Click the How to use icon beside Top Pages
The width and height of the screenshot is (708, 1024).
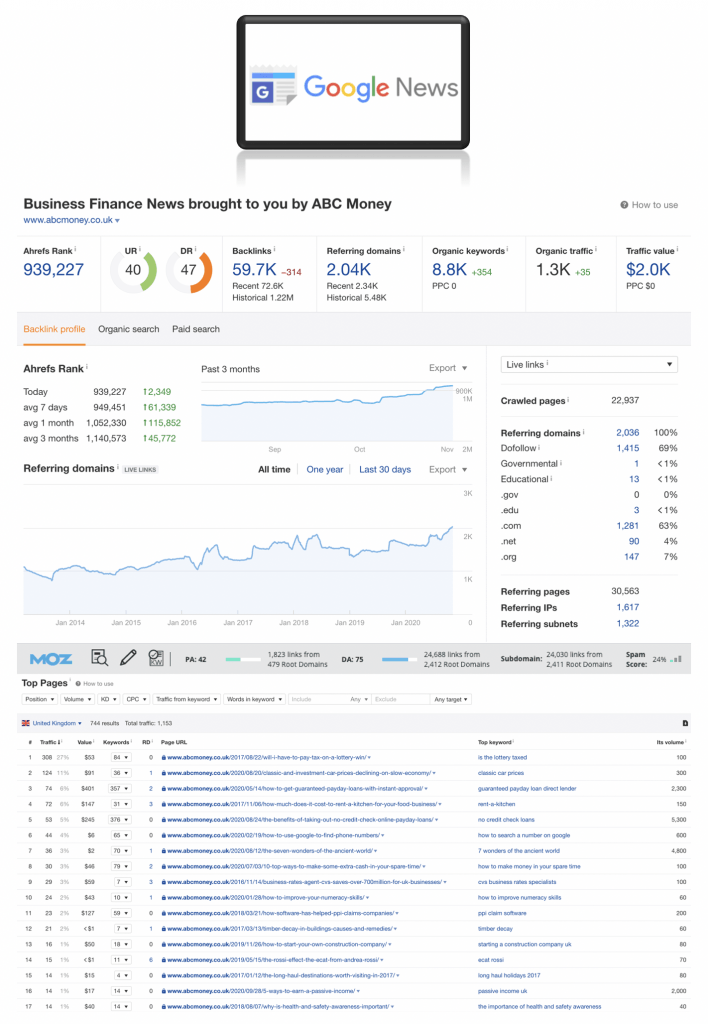[x=78, y=684]
